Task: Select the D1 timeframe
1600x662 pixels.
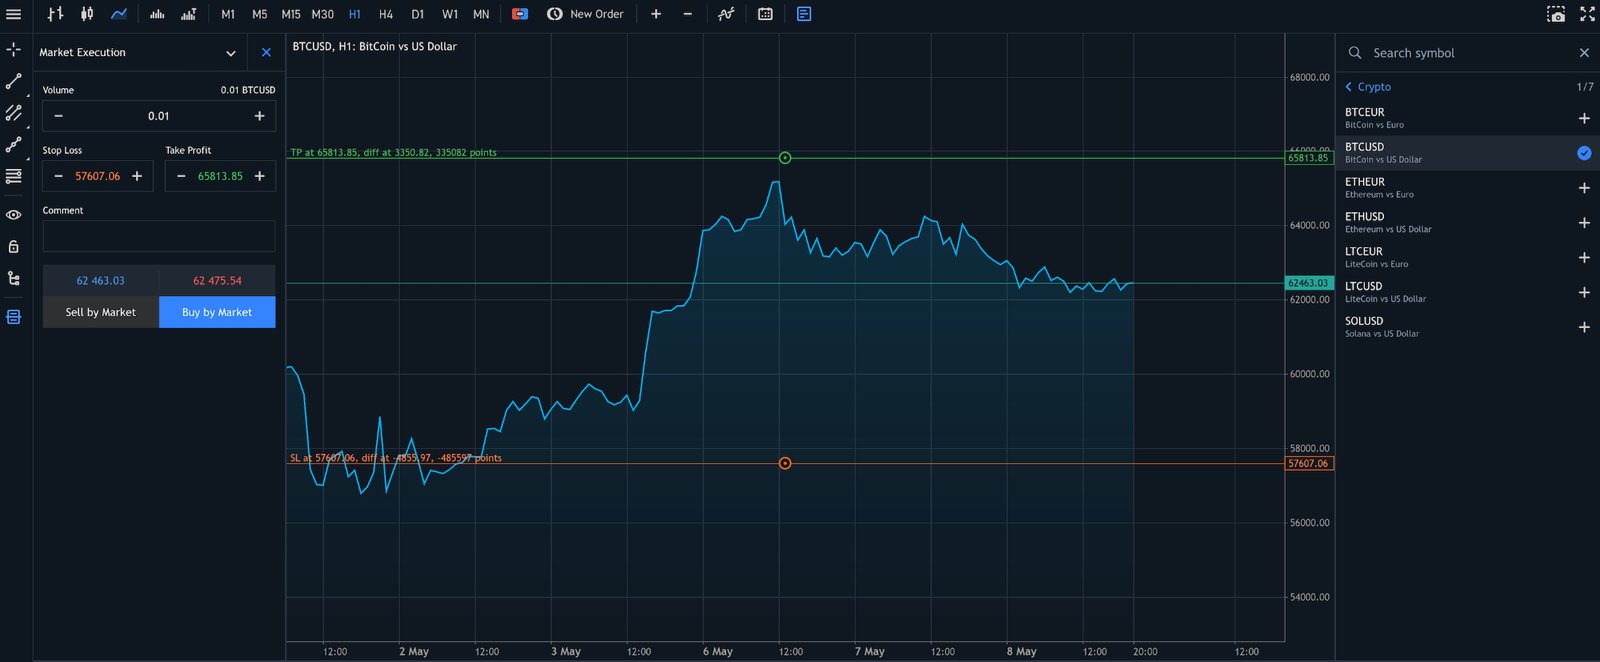Action: pos(418,14)
